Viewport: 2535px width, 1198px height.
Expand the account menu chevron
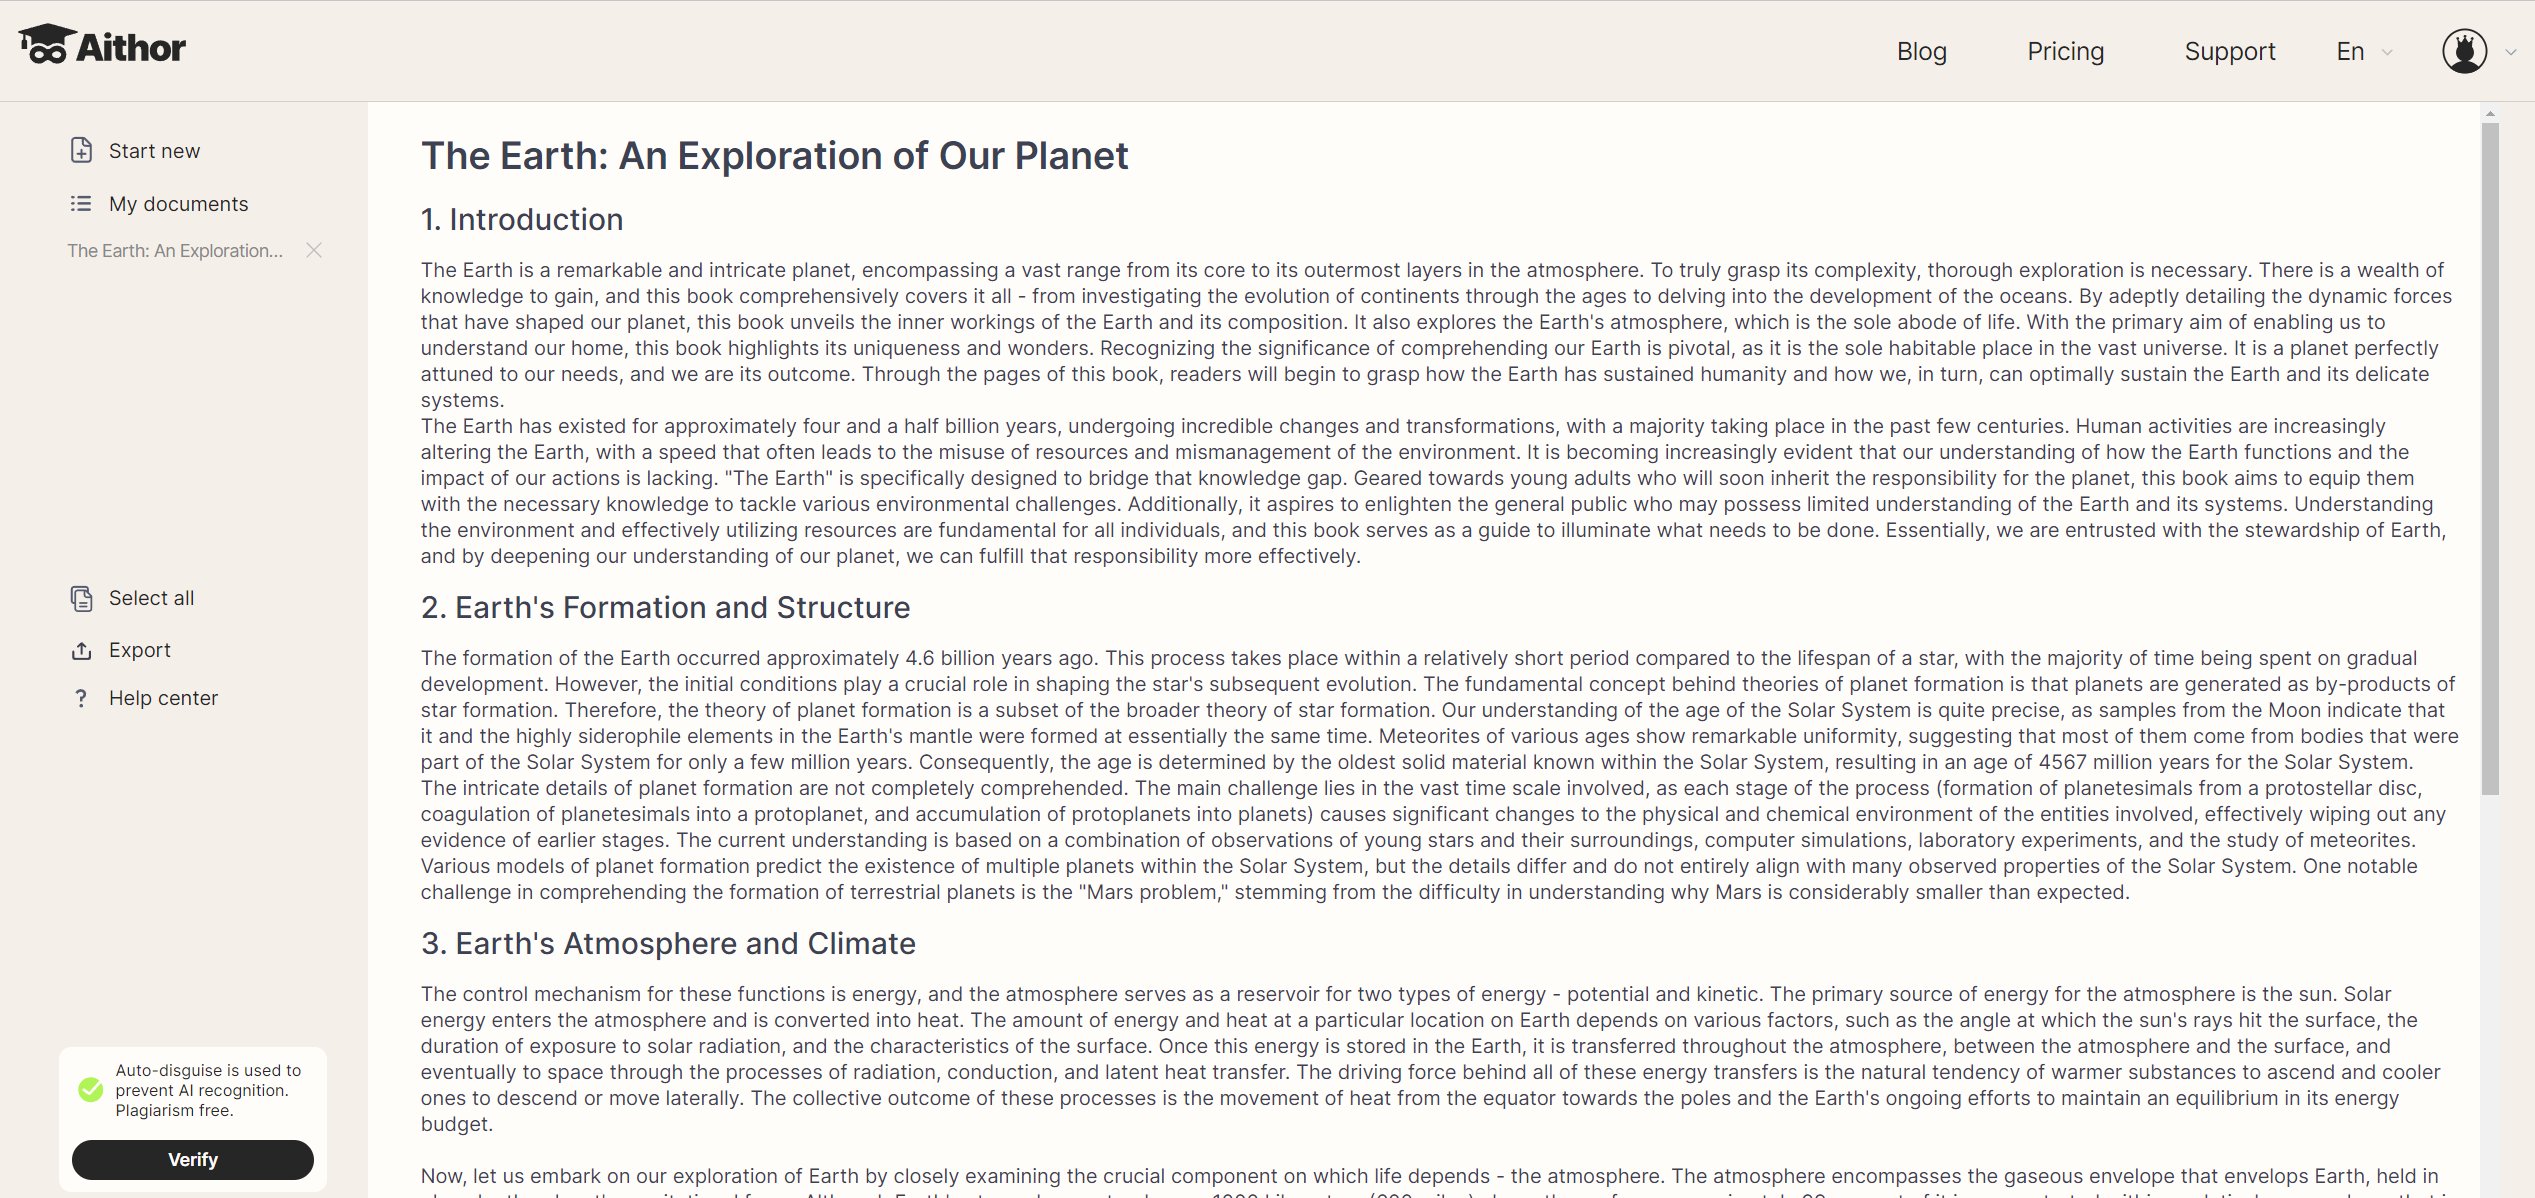(2510, 52)
